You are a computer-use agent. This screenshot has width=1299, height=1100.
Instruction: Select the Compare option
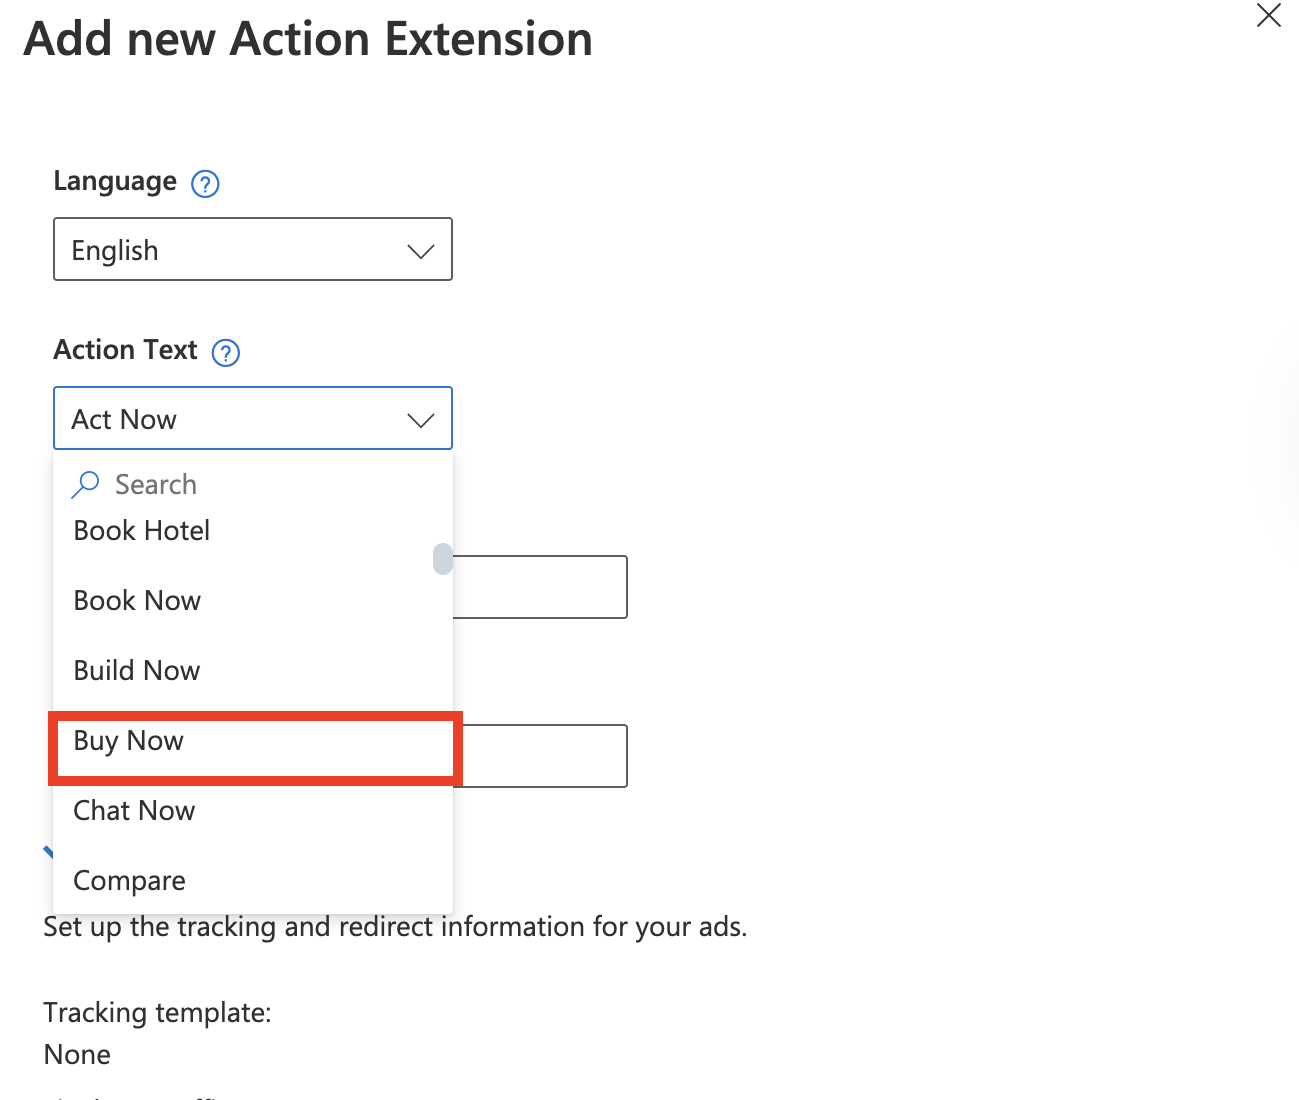click(130, 881)
